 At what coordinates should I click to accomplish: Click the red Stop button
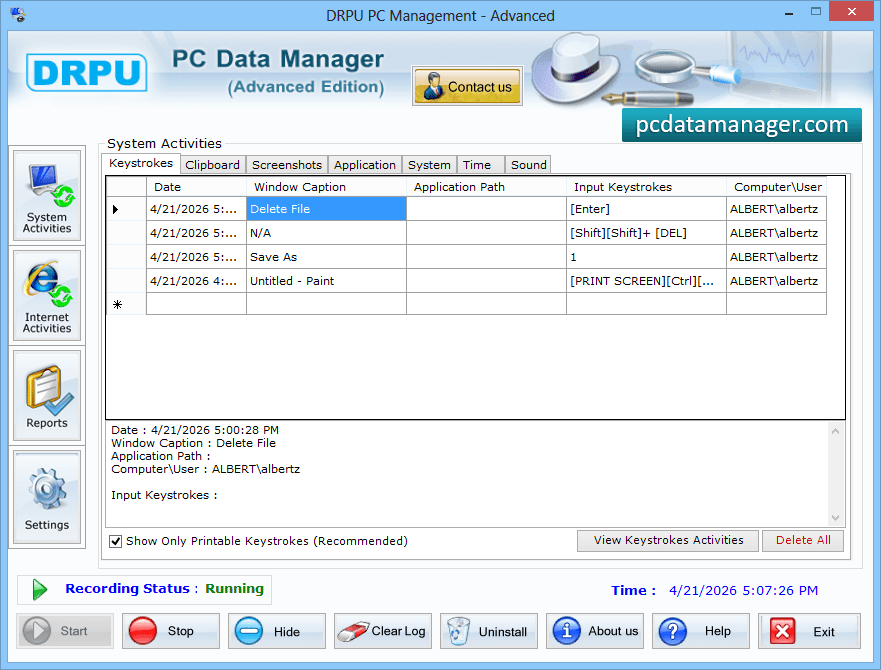pyautogui.click(x=171, y=631)
